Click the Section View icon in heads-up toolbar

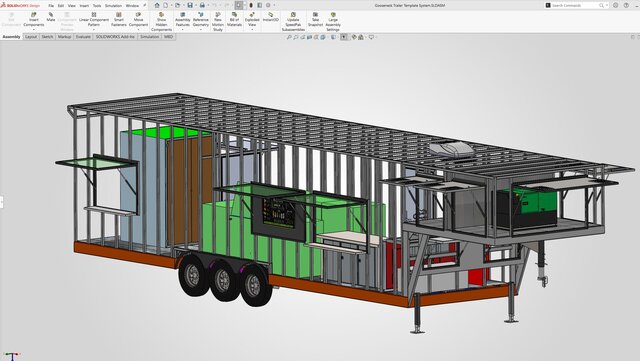(x=309, y=37)
